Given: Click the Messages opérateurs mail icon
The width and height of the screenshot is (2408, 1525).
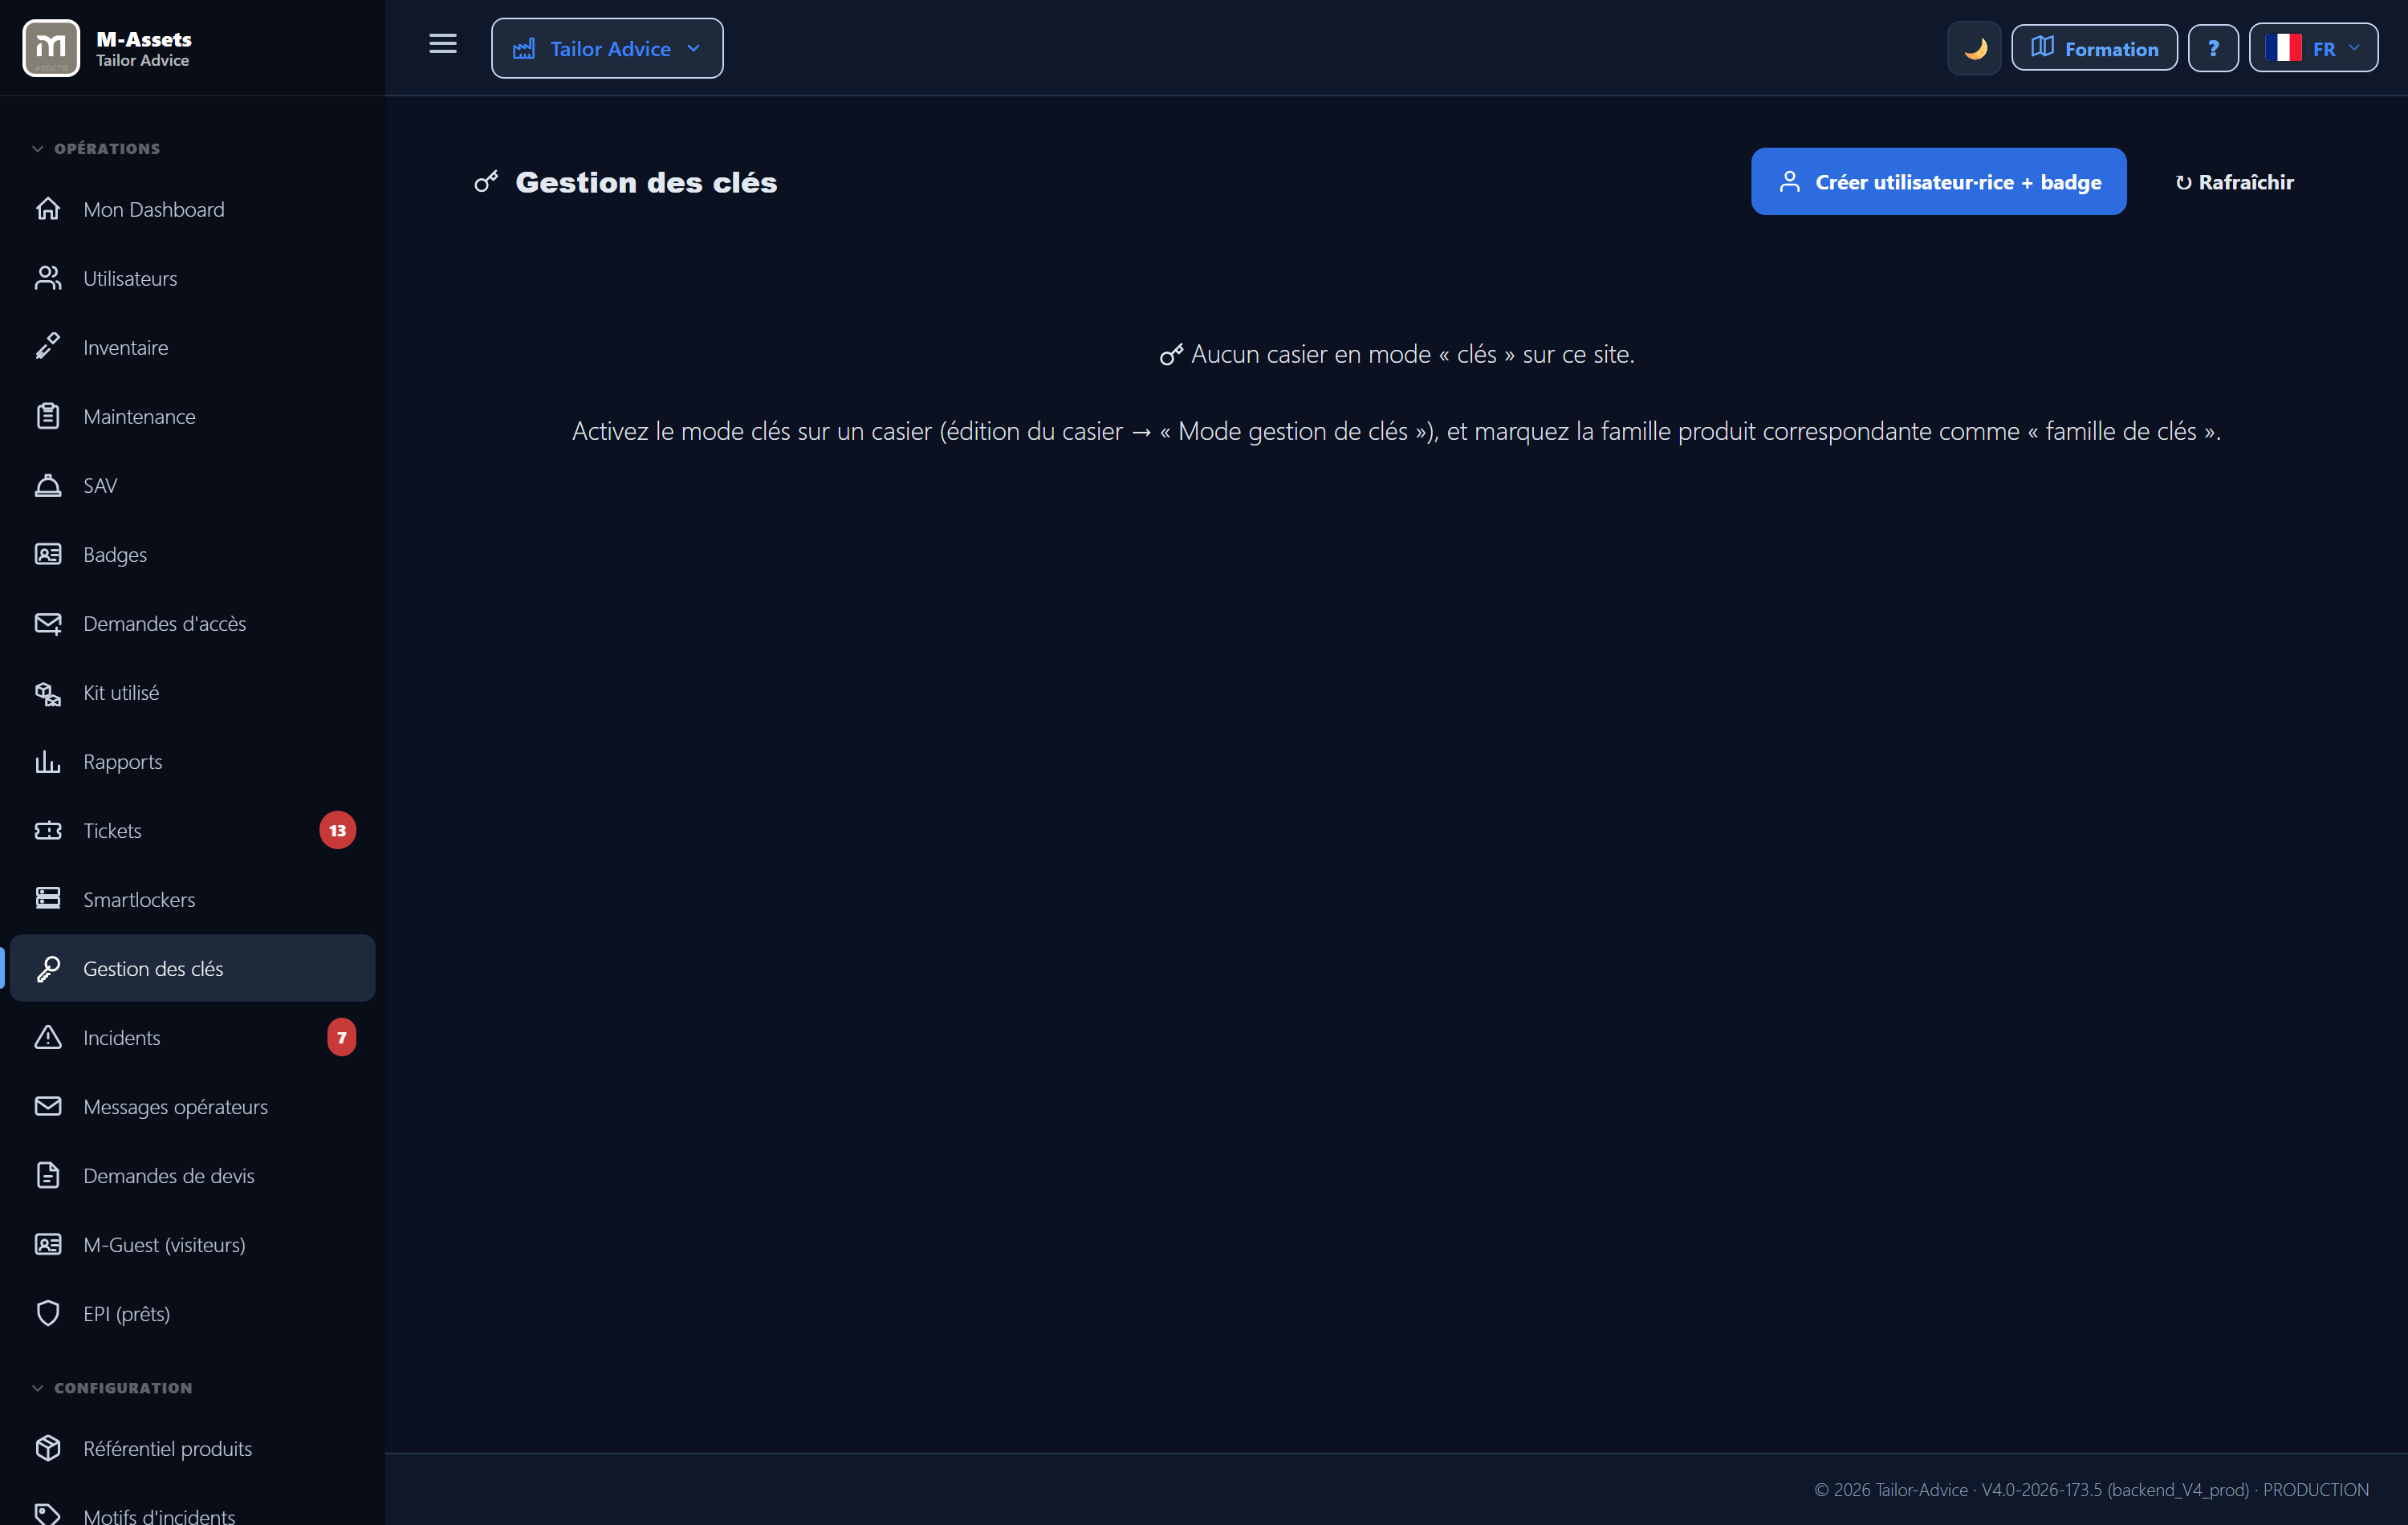Looking at the screenshot, I should pos(48,1106).
